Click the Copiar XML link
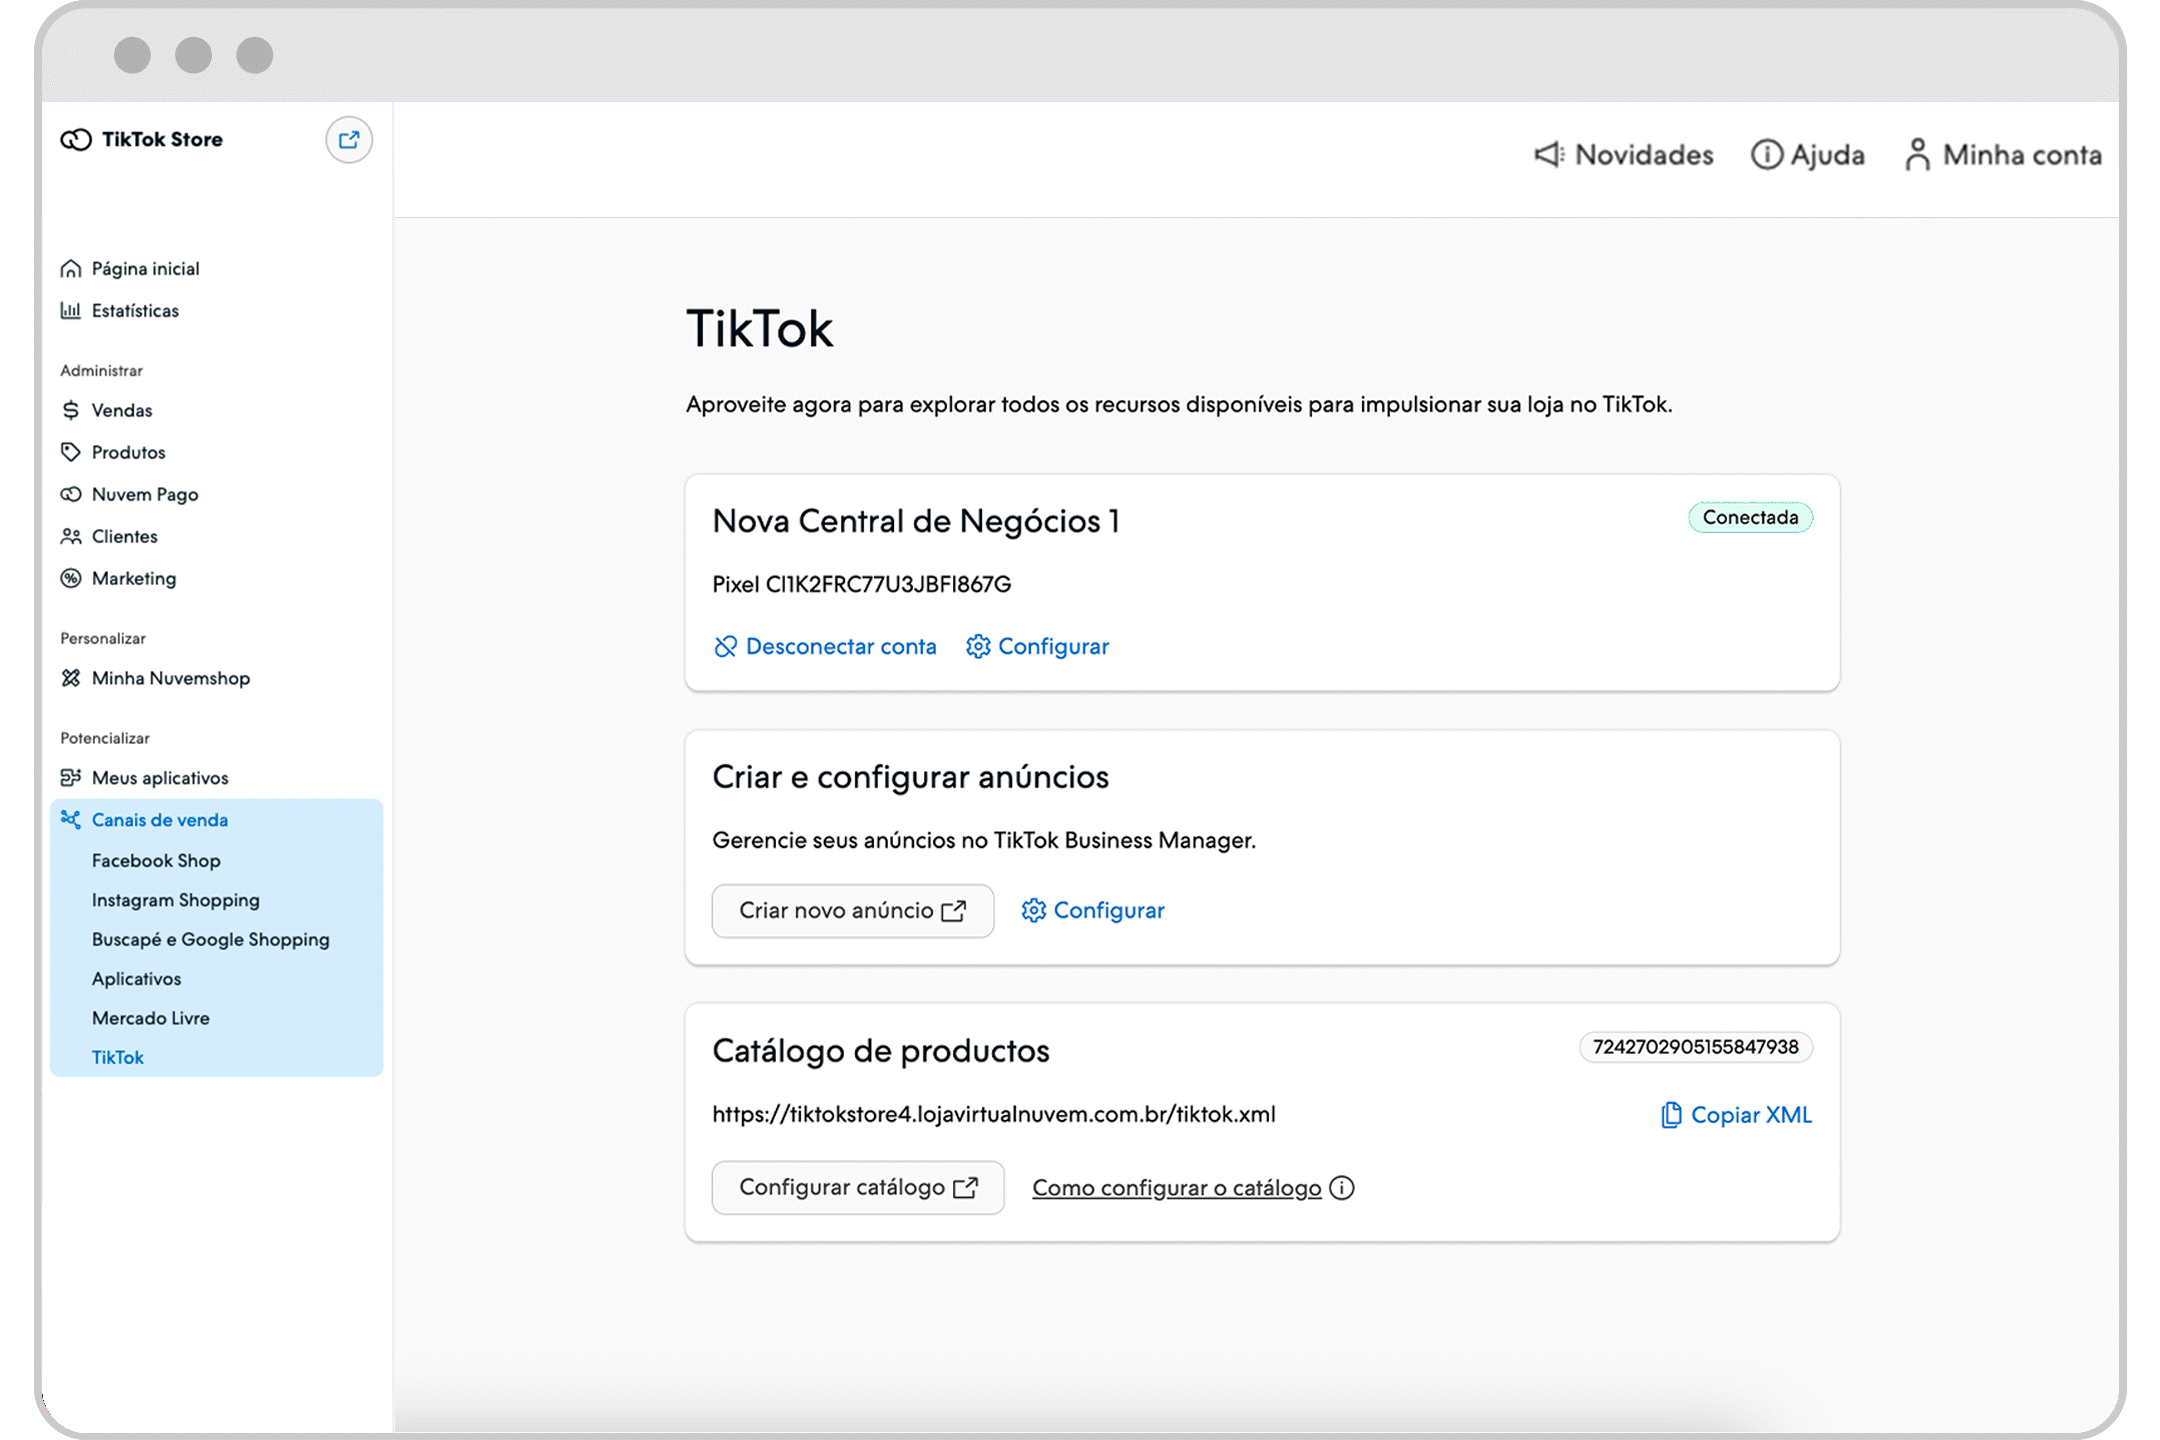 pos(1736,1115)
